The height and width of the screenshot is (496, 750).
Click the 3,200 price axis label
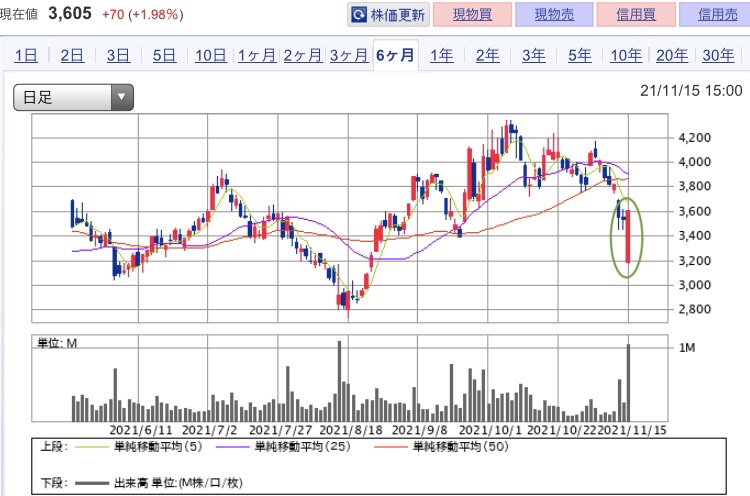coord(695,261)
